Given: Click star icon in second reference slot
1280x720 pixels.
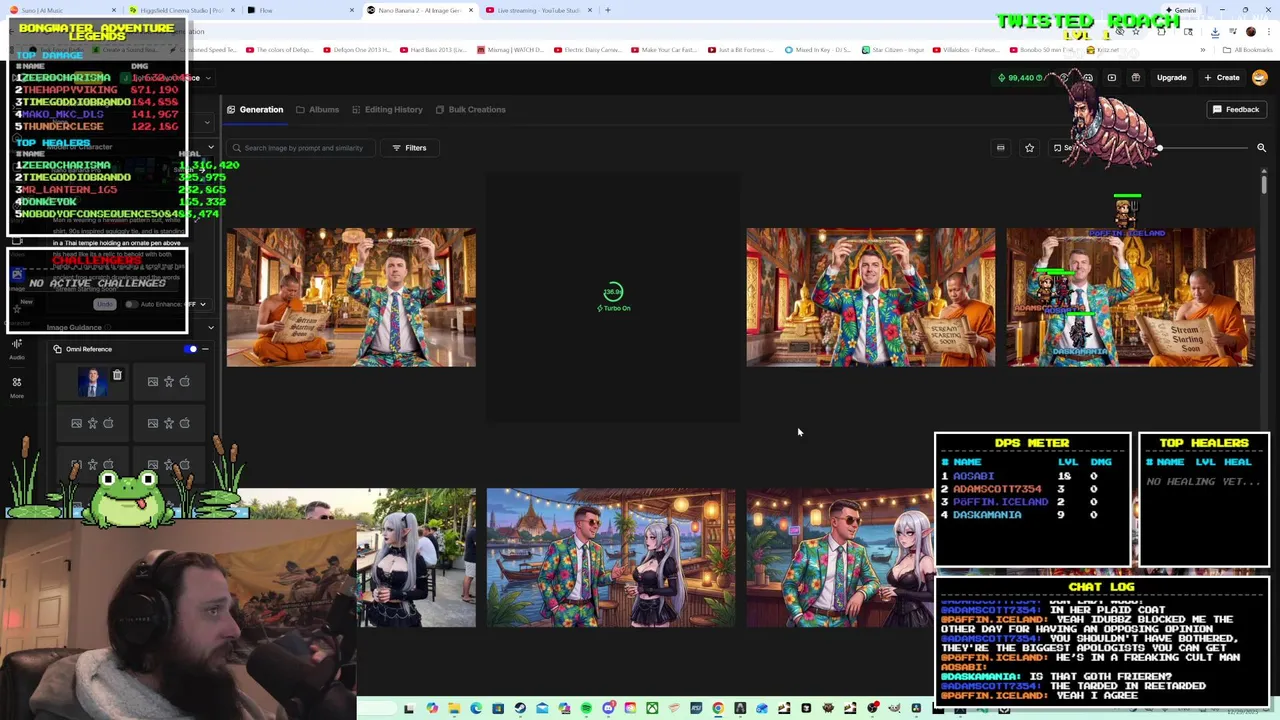Looking at the screenshot, I should pyautogui.click(x=169, y=381).
